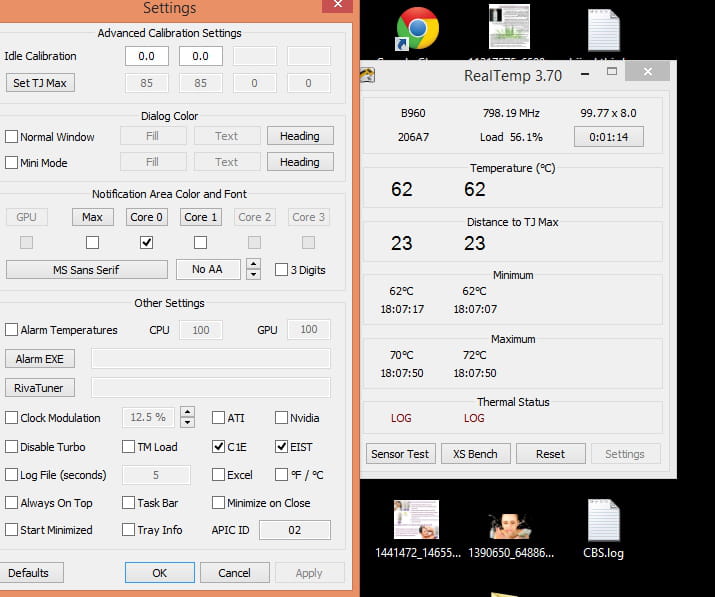Click the Core 0 color button
The height and width of the screenshot is (597, 715).
146,217
